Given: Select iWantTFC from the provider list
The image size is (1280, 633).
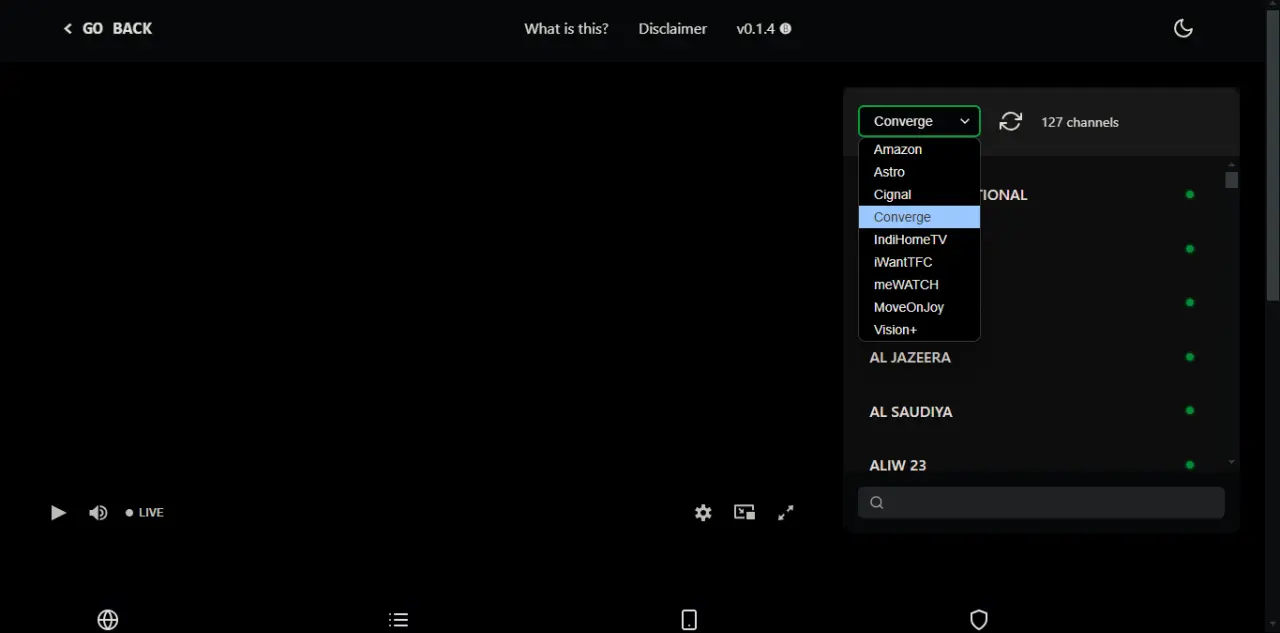Looking at the screenshot, I should coord(919,262).
